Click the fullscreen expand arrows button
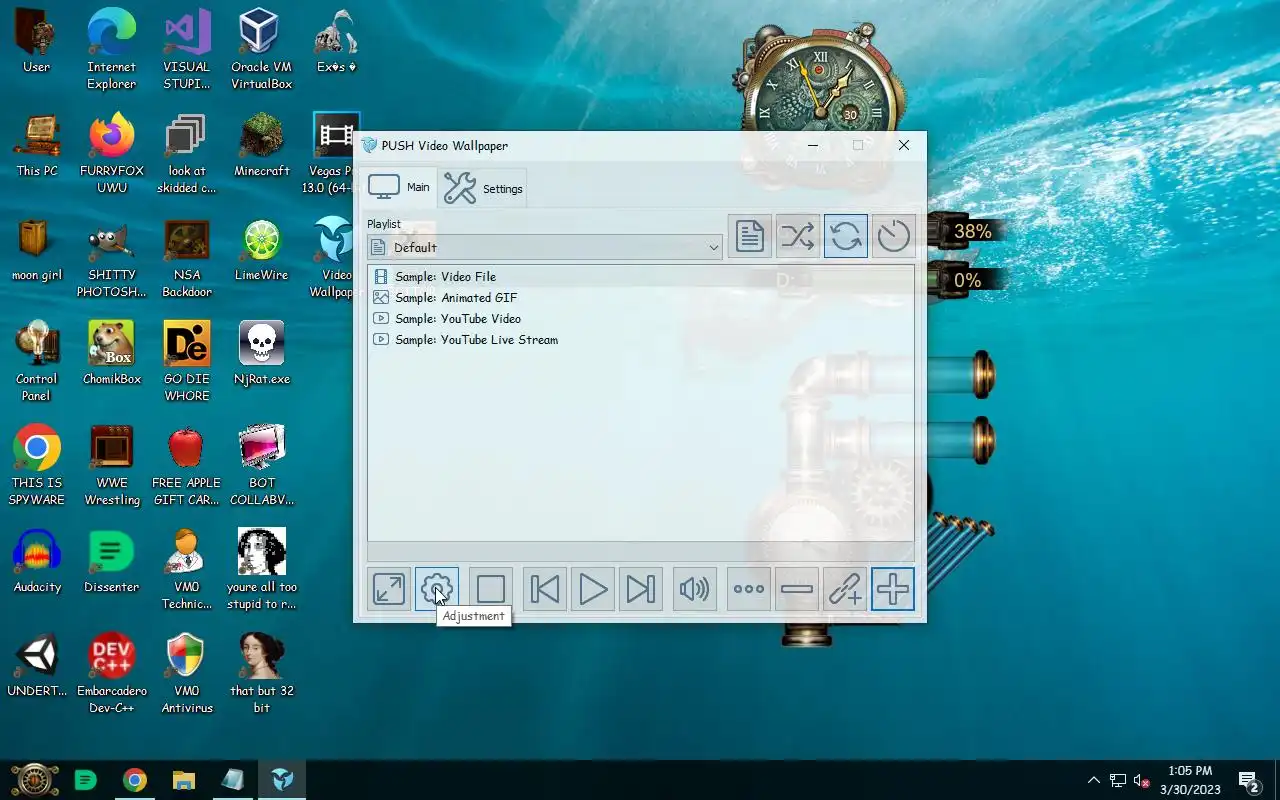The height and width of the screenshot is (800, 1280). click(389, 589)
